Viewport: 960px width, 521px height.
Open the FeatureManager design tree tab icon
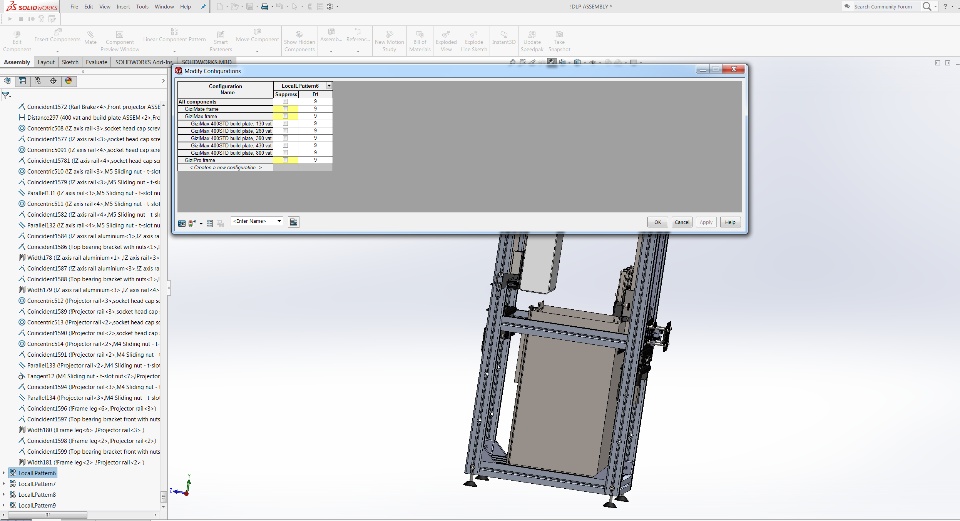[x=7, y=81]
